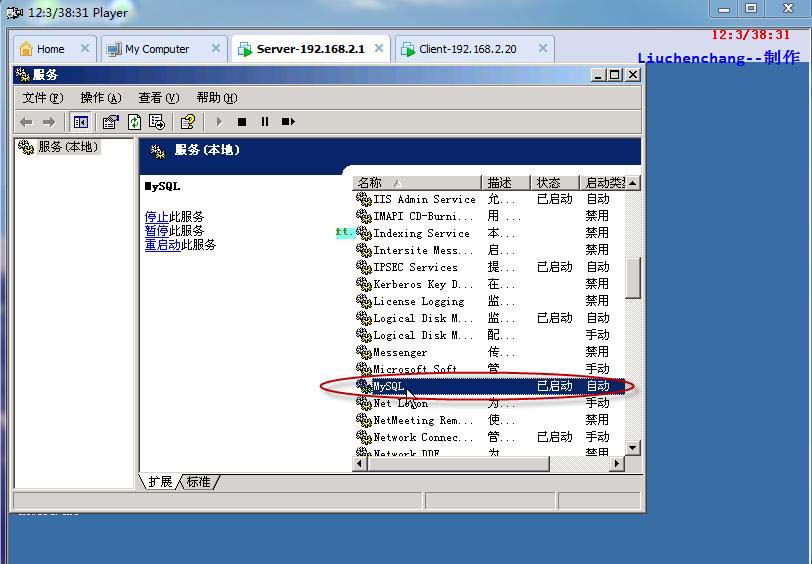Click the Forward arrow in Services toolbar
Viewport: 812px width, 564px height.
pyautogui.click(x=49, y=122)
